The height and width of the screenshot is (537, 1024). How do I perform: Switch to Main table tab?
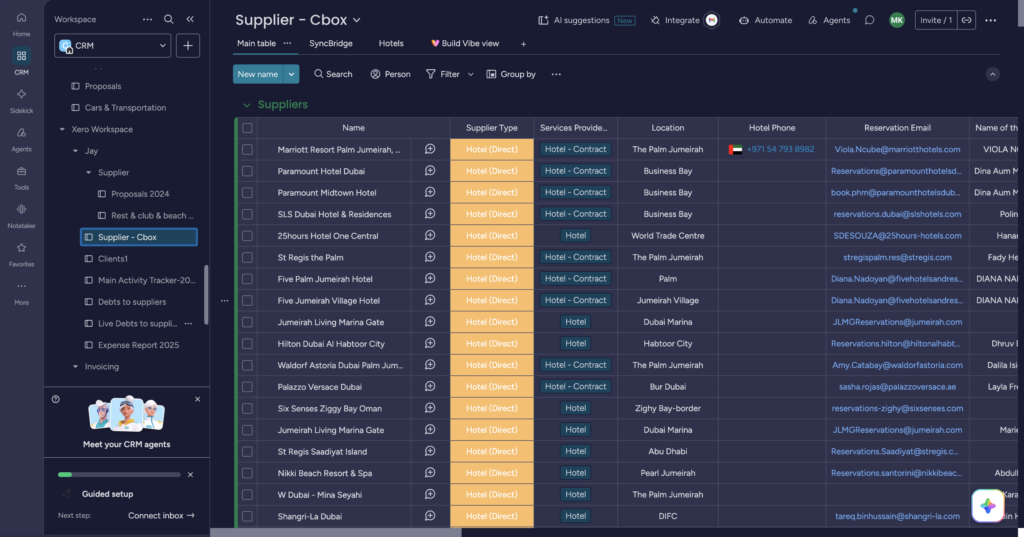tap(256, 43)
